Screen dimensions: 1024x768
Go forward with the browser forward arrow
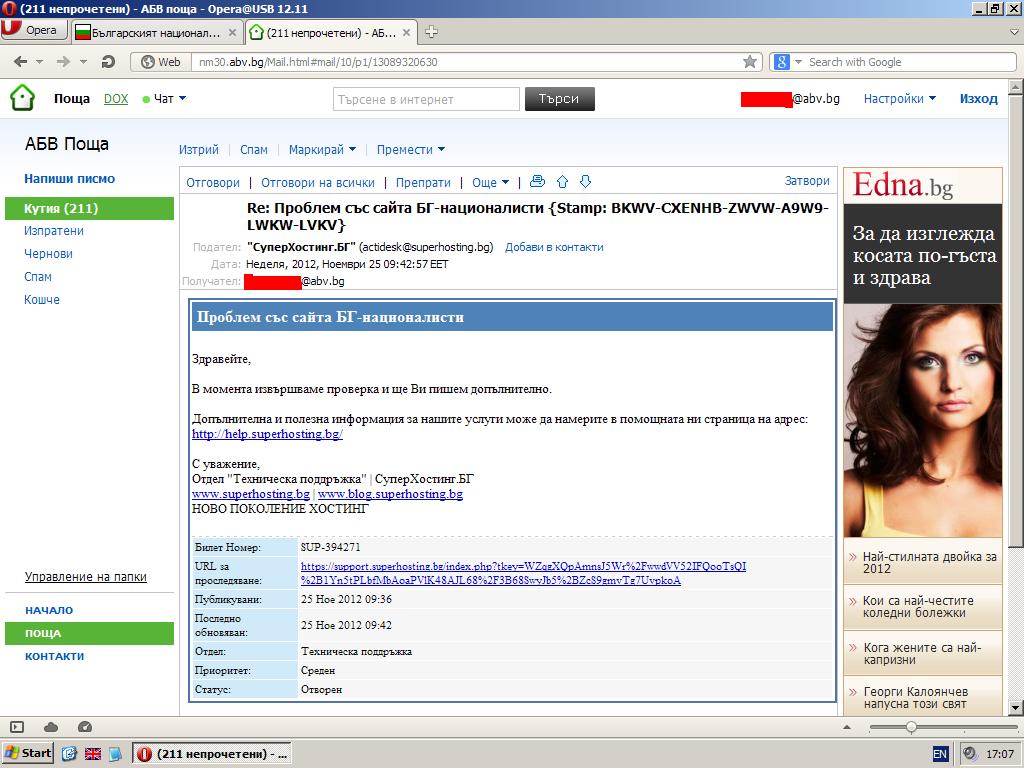(63, 61)
